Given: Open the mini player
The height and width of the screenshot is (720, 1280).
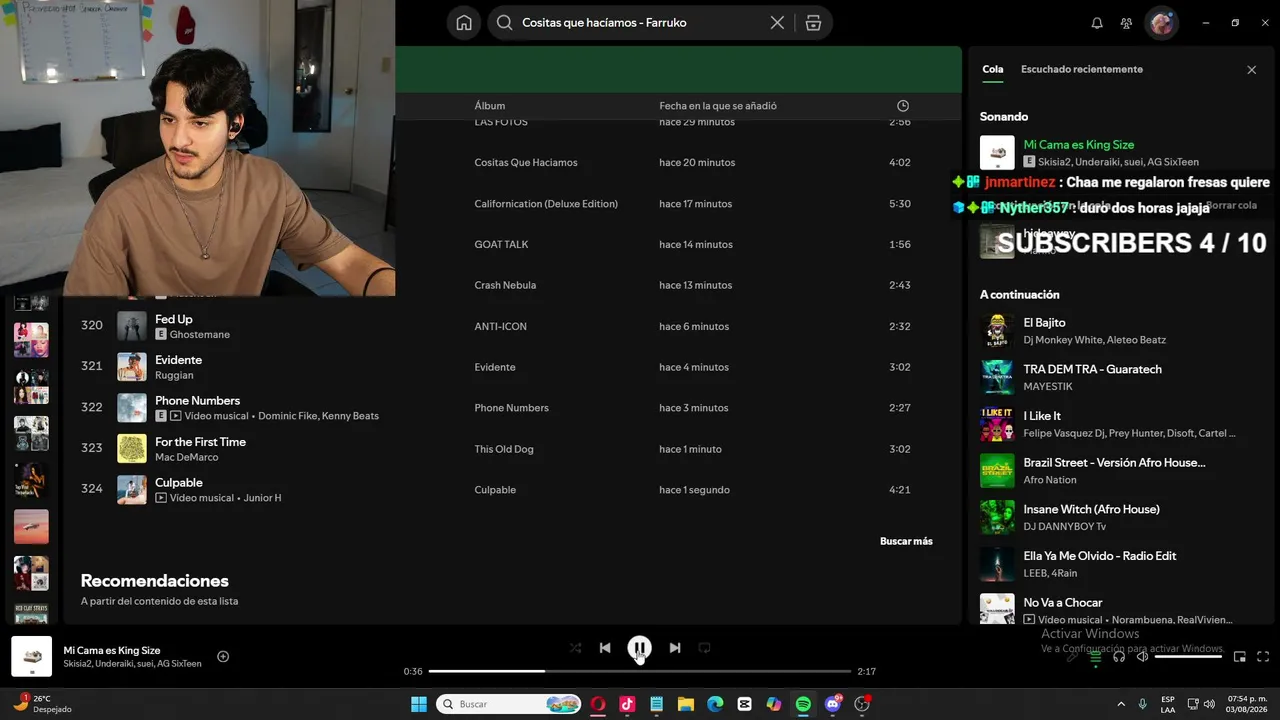Looking at the screenshot, I should [x=1240, y=657].
